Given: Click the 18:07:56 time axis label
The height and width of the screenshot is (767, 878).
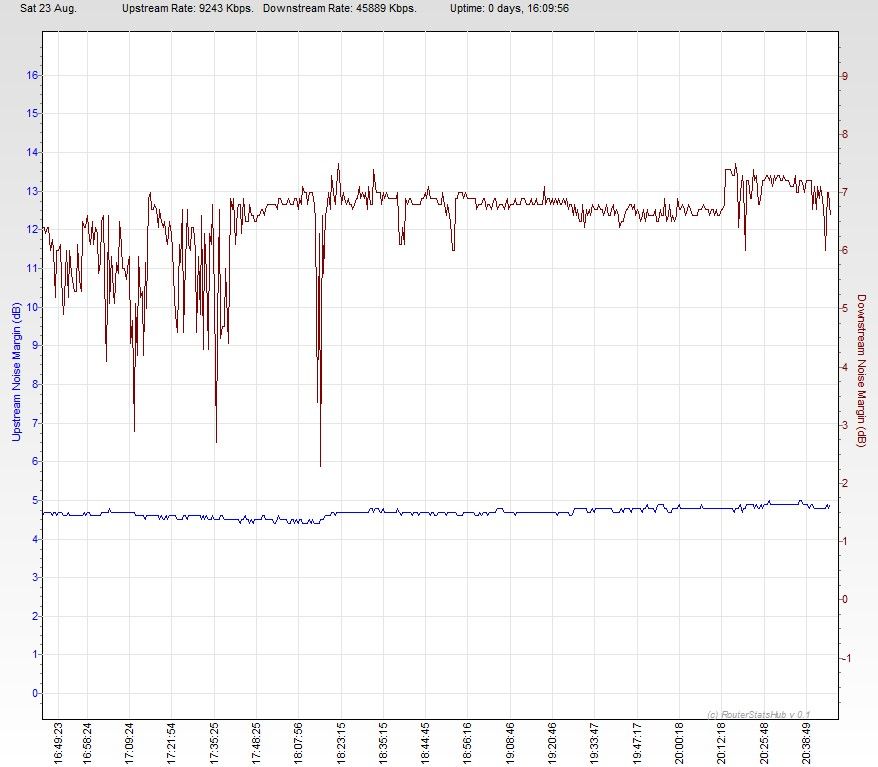Looking at the screenshot, I should pos(298,743).
